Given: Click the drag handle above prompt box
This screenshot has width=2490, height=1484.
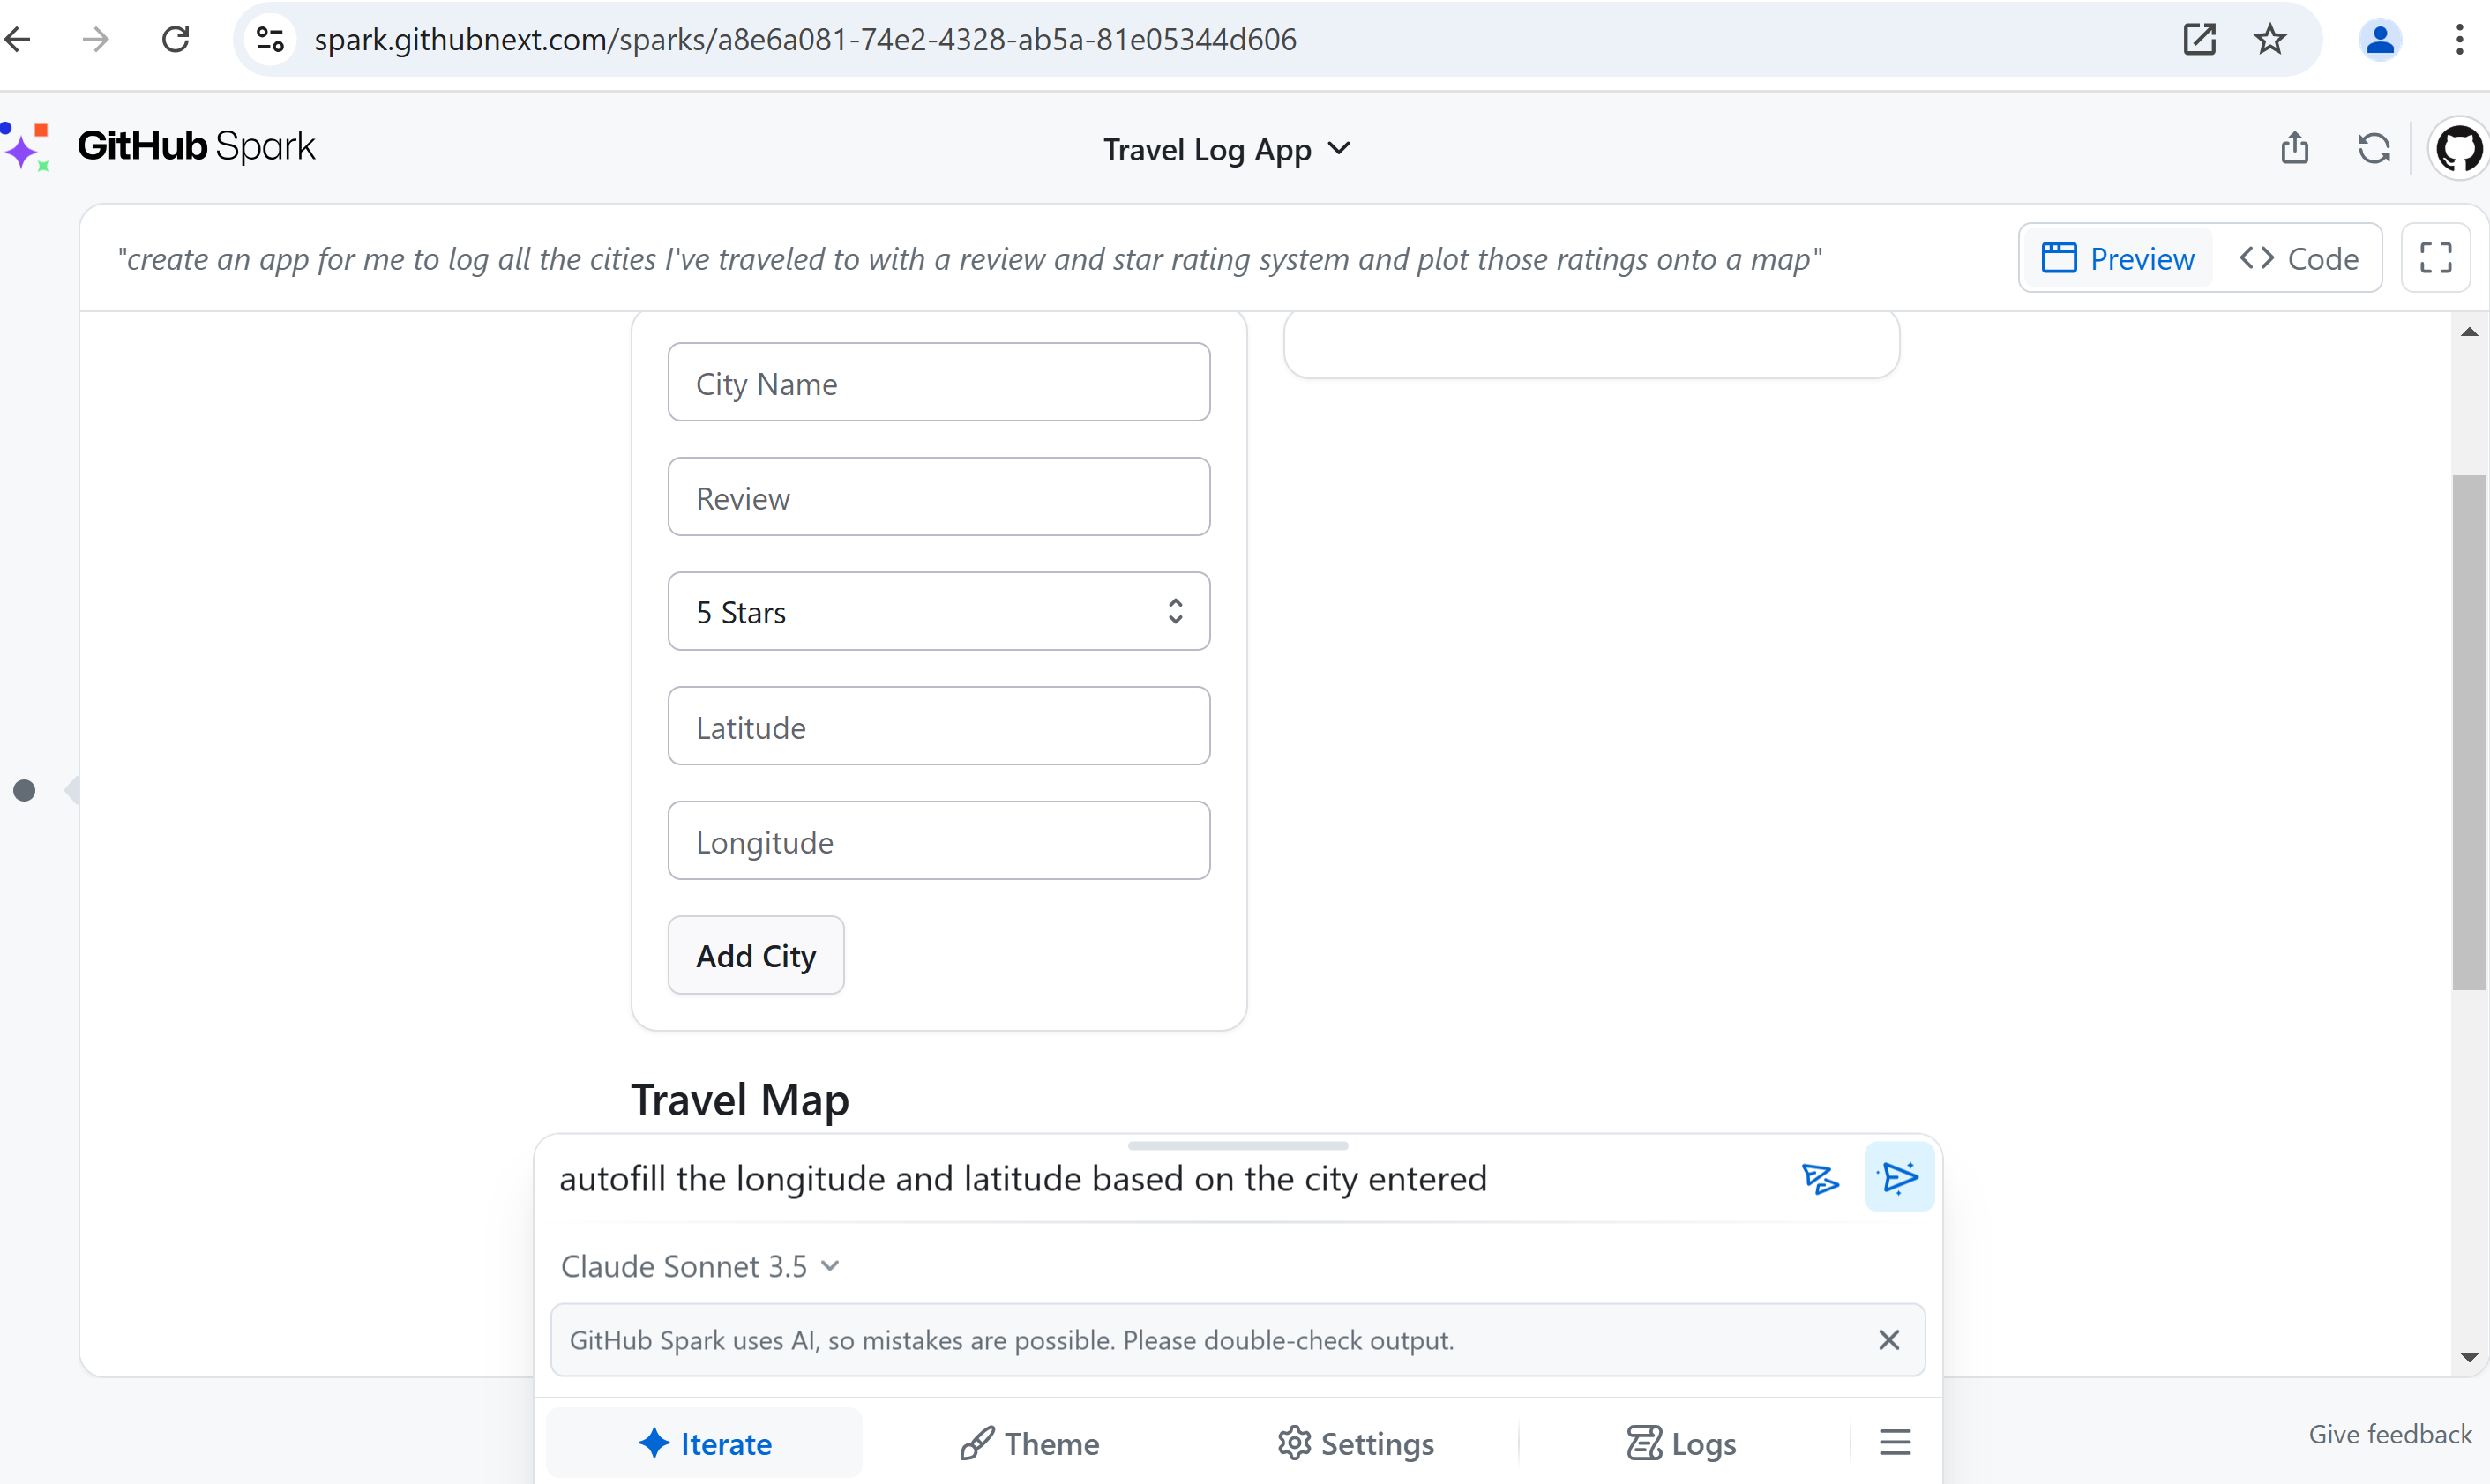Looking at the screenshot, I should point(1237,1145).
